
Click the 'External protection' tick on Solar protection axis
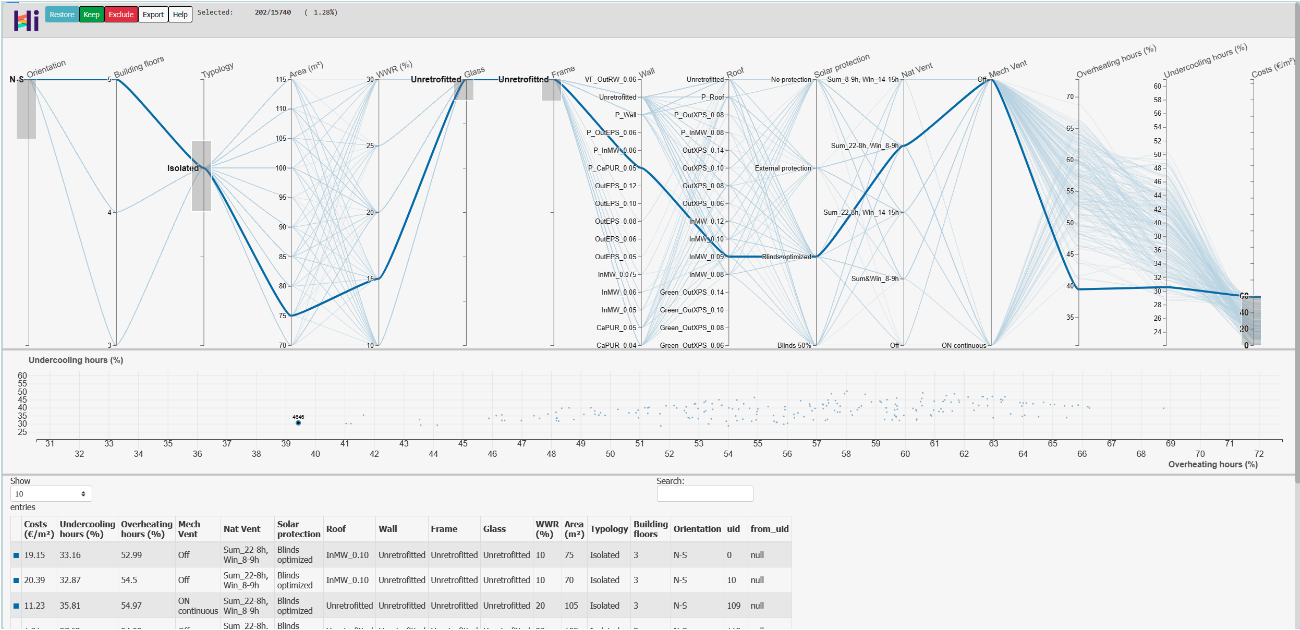784,168
